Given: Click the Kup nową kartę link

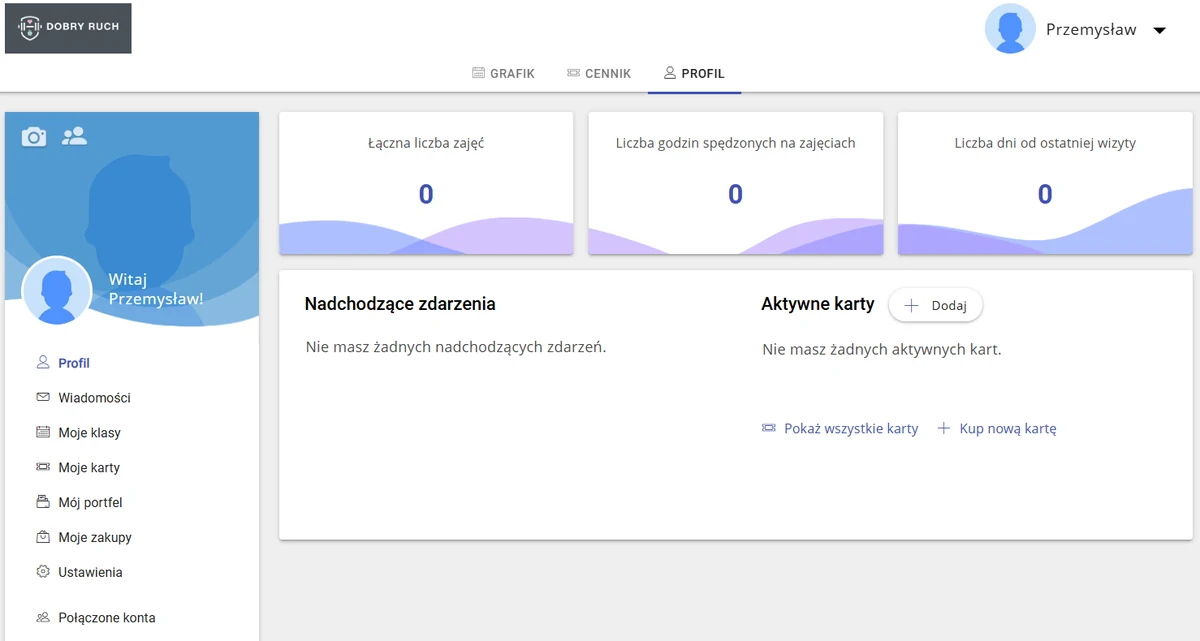Looking at the screenshot, I should (997, 428).
